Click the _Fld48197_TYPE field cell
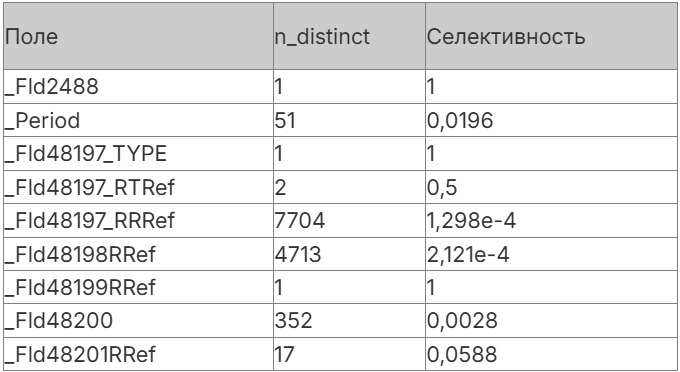 [138, 153]
